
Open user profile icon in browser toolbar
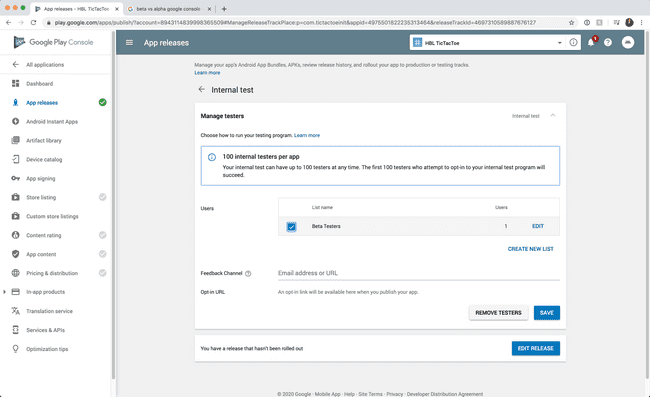(x=629, y=22)
